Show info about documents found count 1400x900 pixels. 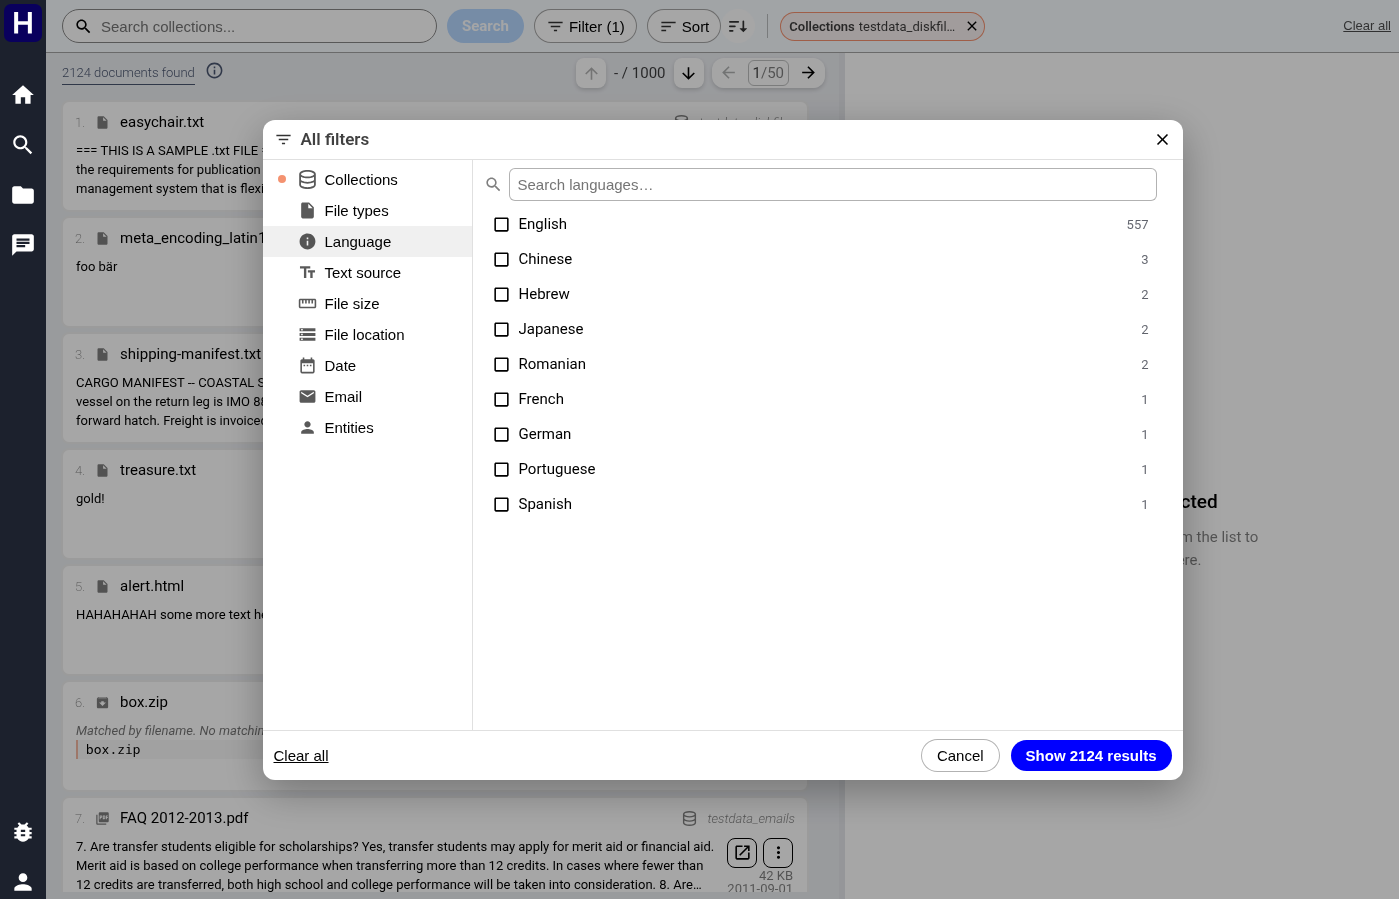pyautogui.click(x=215, y=71)
